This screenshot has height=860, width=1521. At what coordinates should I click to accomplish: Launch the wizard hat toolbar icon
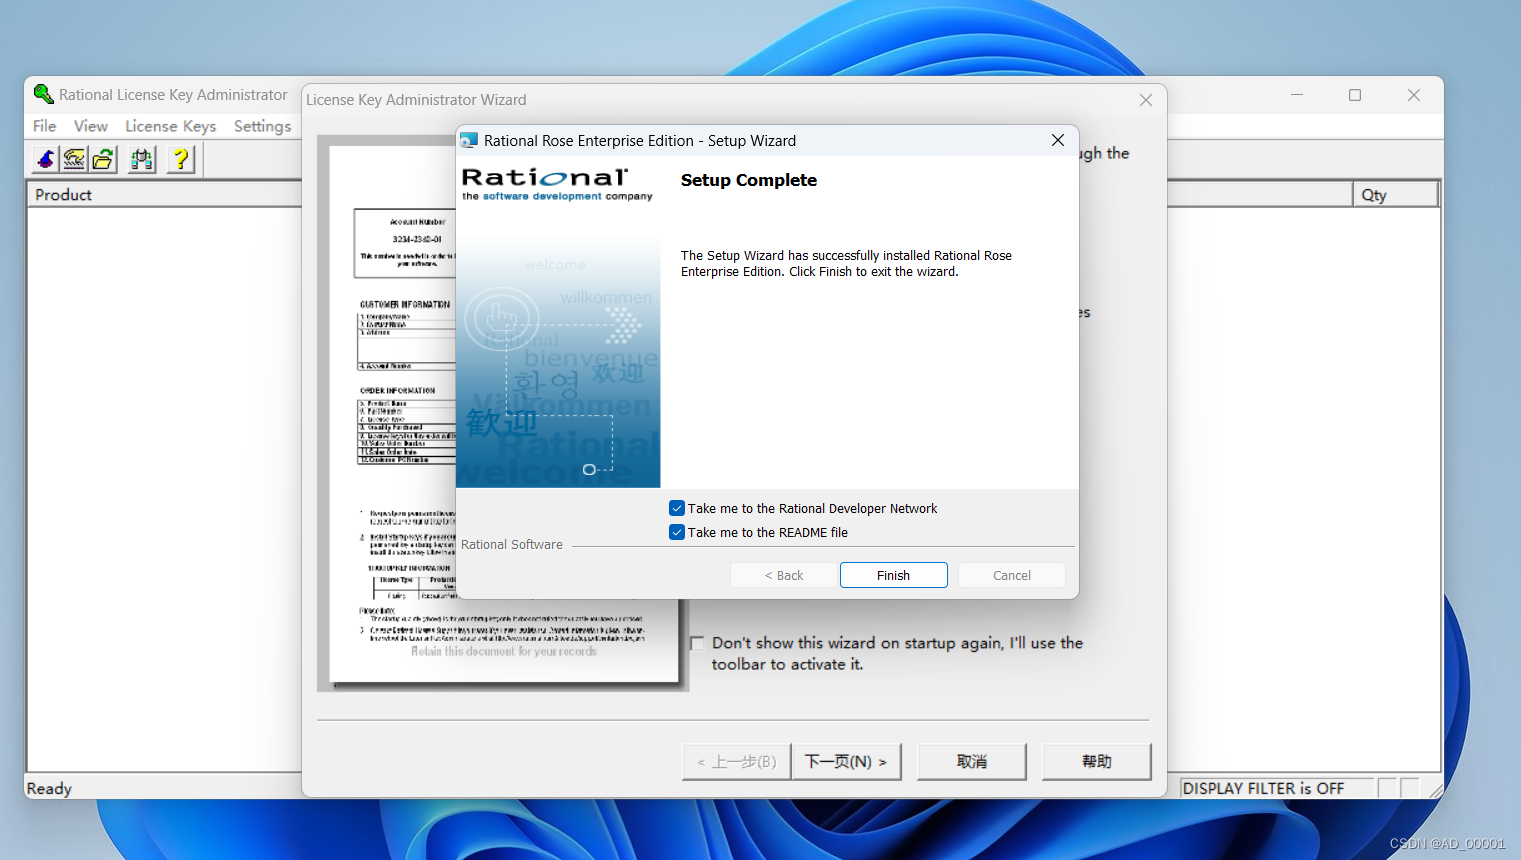click(46, 159)
